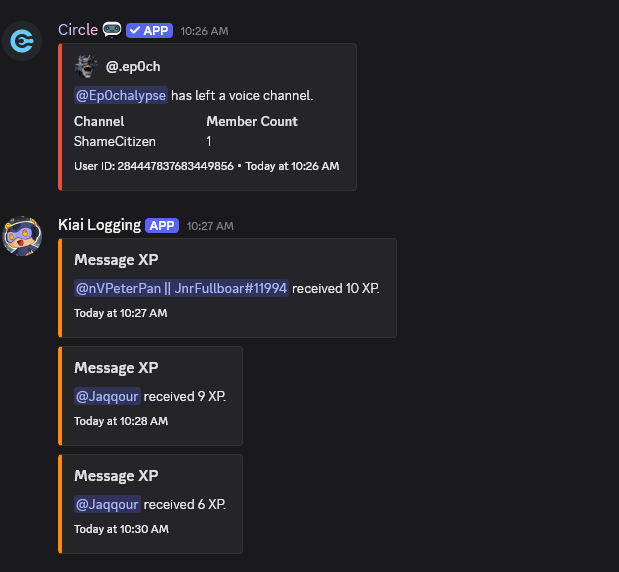The height and width of the screenshot is (572, 619).
Task: Click the Today at 10:30 AM footer
Action: click(122, 529)
